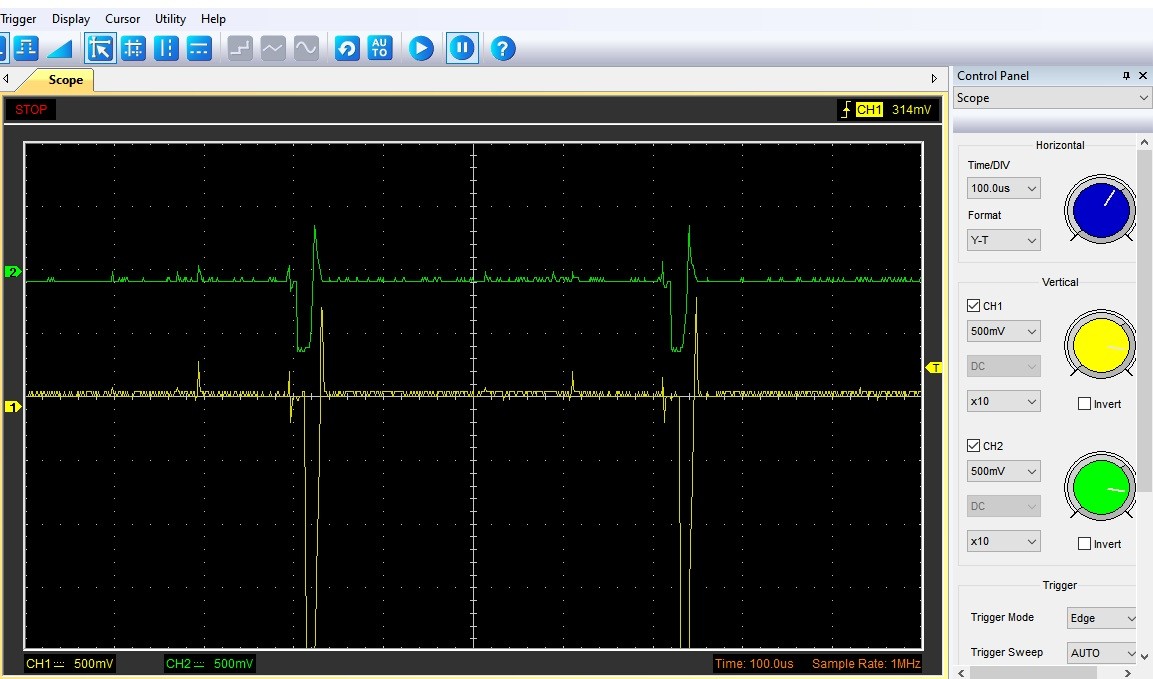Click the blue ramp triangle toolbar icon
Viewport: 1153px width, 679px height.
[60, 48]
